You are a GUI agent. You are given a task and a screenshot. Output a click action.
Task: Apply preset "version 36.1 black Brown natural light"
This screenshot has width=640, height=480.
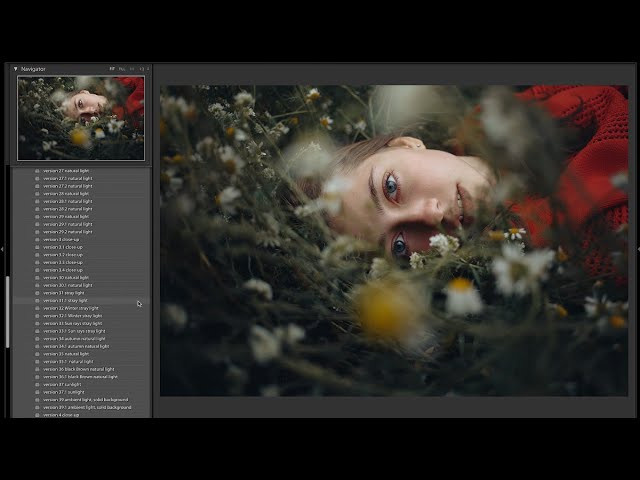pyautogui.click(x=82, y=377)
